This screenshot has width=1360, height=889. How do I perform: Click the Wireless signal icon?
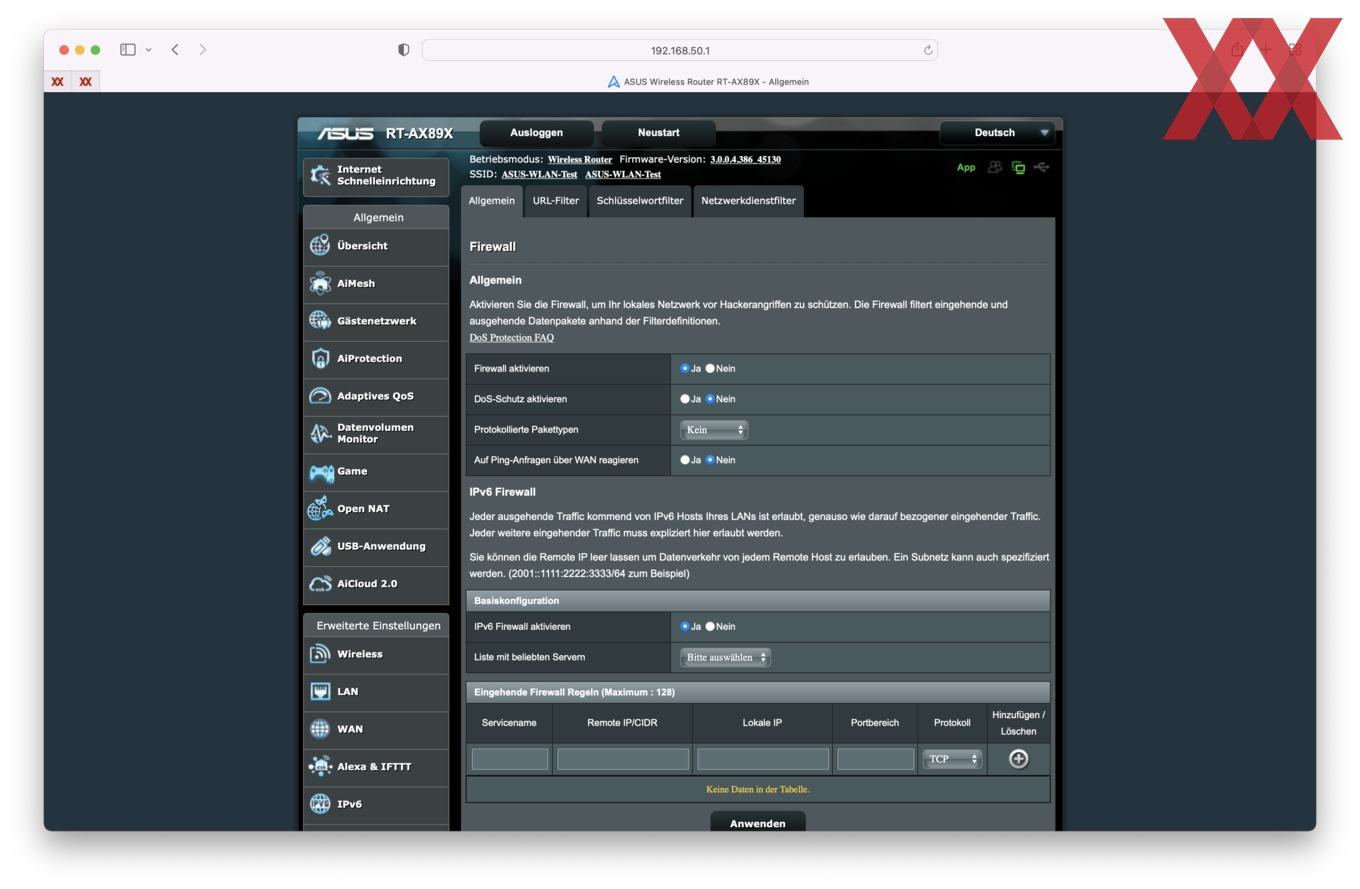[320, 653]
